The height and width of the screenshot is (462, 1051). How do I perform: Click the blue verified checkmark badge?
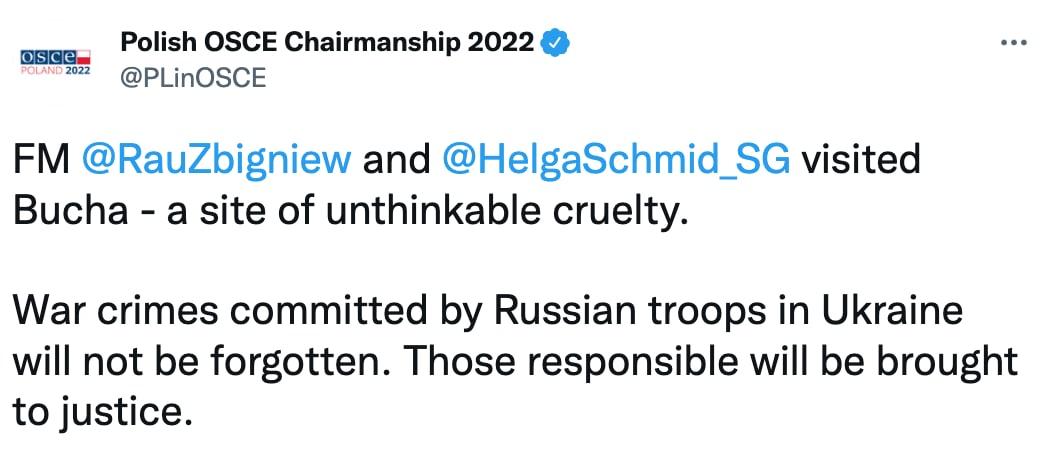coord(556,43)
